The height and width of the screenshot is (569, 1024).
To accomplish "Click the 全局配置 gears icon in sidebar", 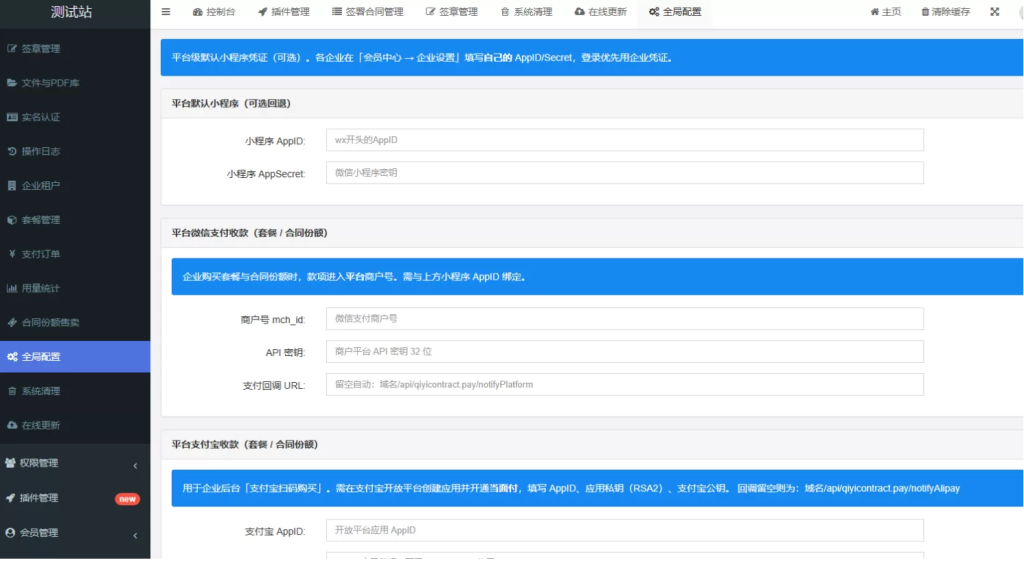I will [12, 357].
